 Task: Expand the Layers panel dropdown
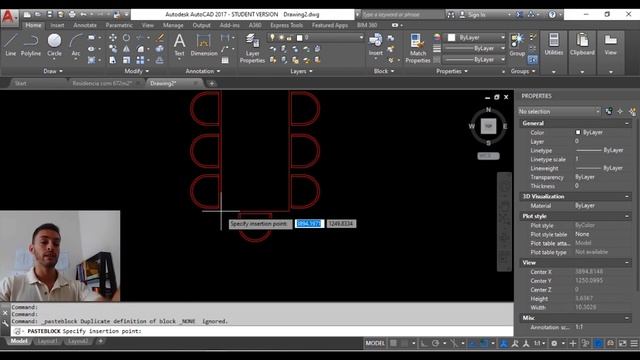[301, 71]
